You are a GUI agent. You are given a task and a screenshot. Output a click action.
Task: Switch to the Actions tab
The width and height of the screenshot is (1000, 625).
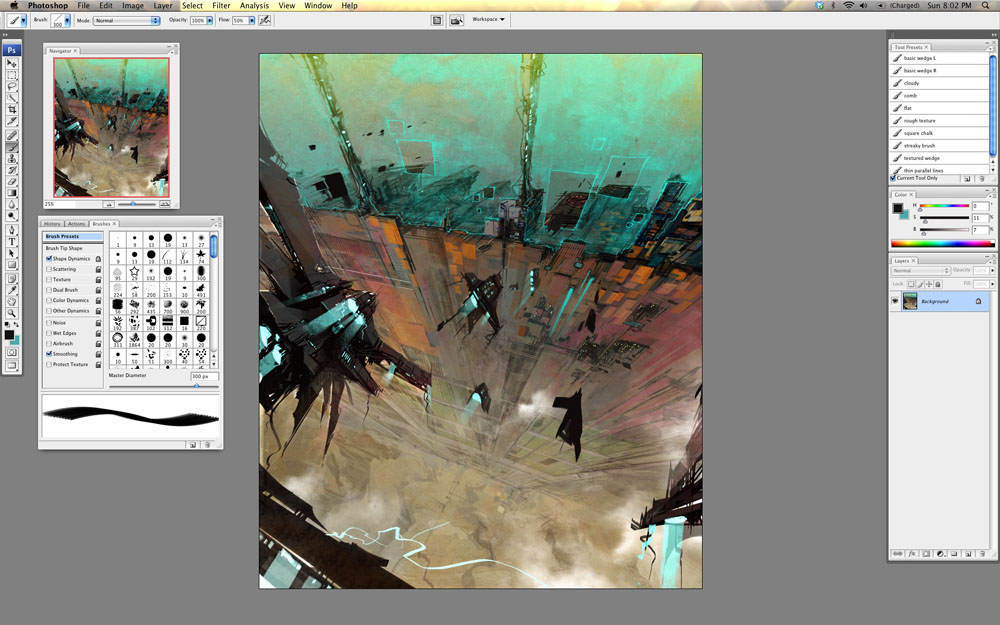click(x=76, y=224)
